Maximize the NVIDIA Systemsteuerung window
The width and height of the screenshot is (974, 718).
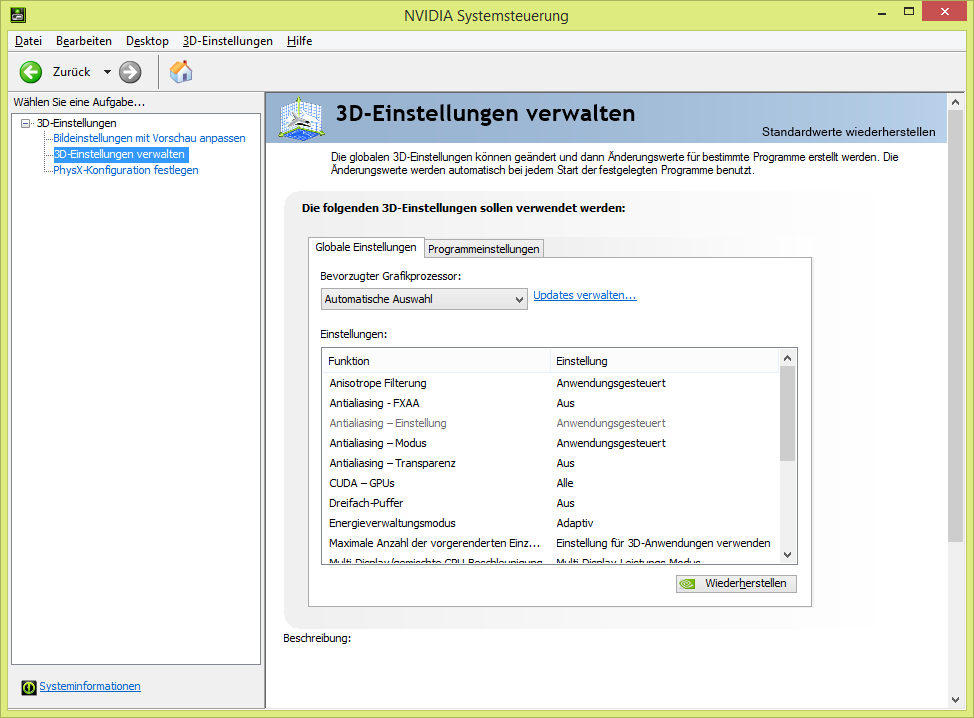909,12
